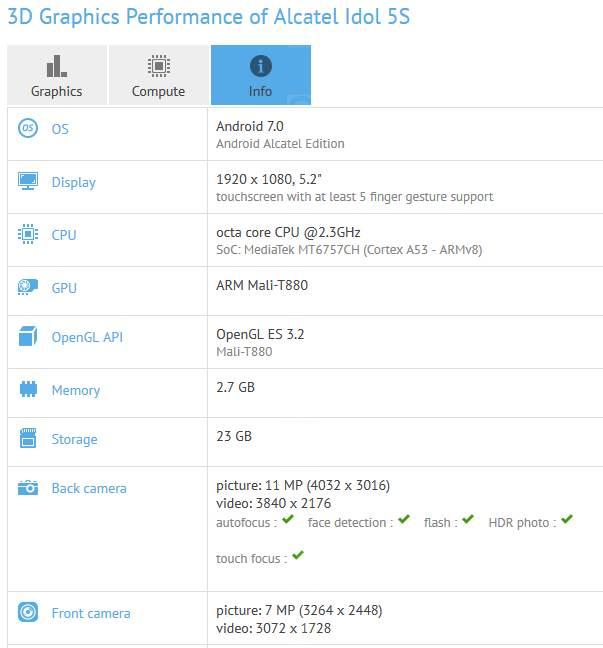Viewport: 603px width, 648px height.
Task: Click the CPU label
Action: [64, 235]
